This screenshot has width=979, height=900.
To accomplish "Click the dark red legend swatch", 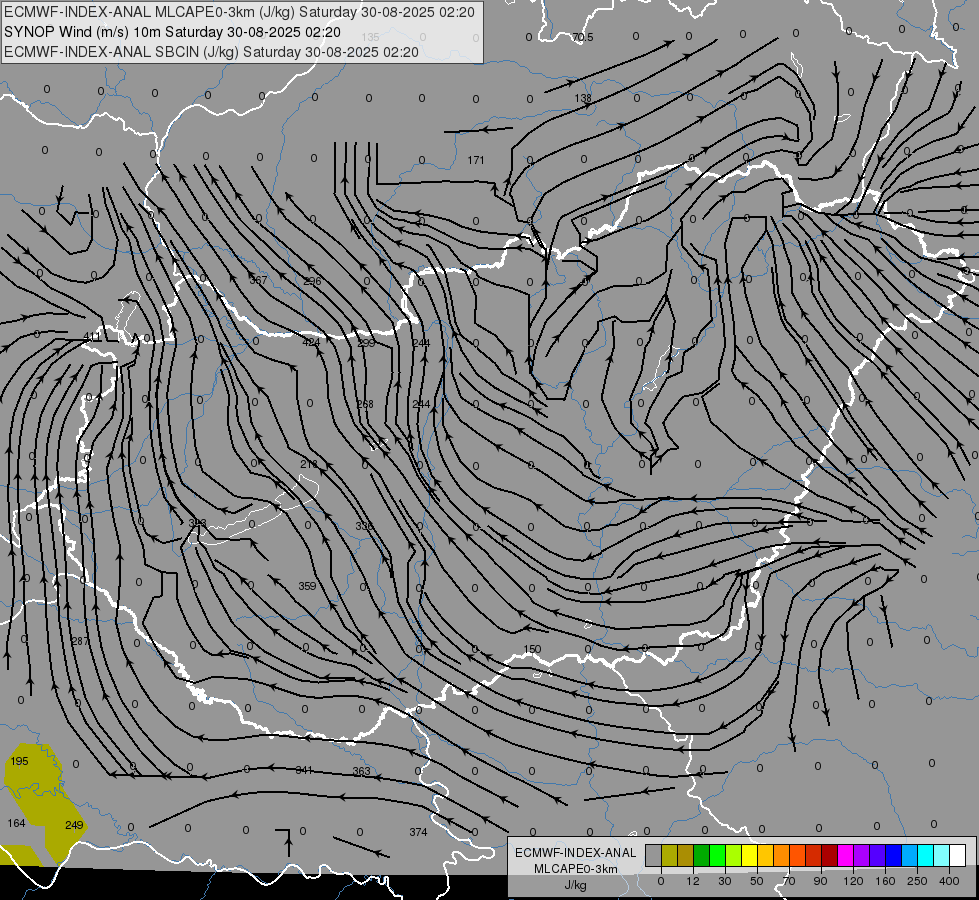I will click(x=829, y=855).
